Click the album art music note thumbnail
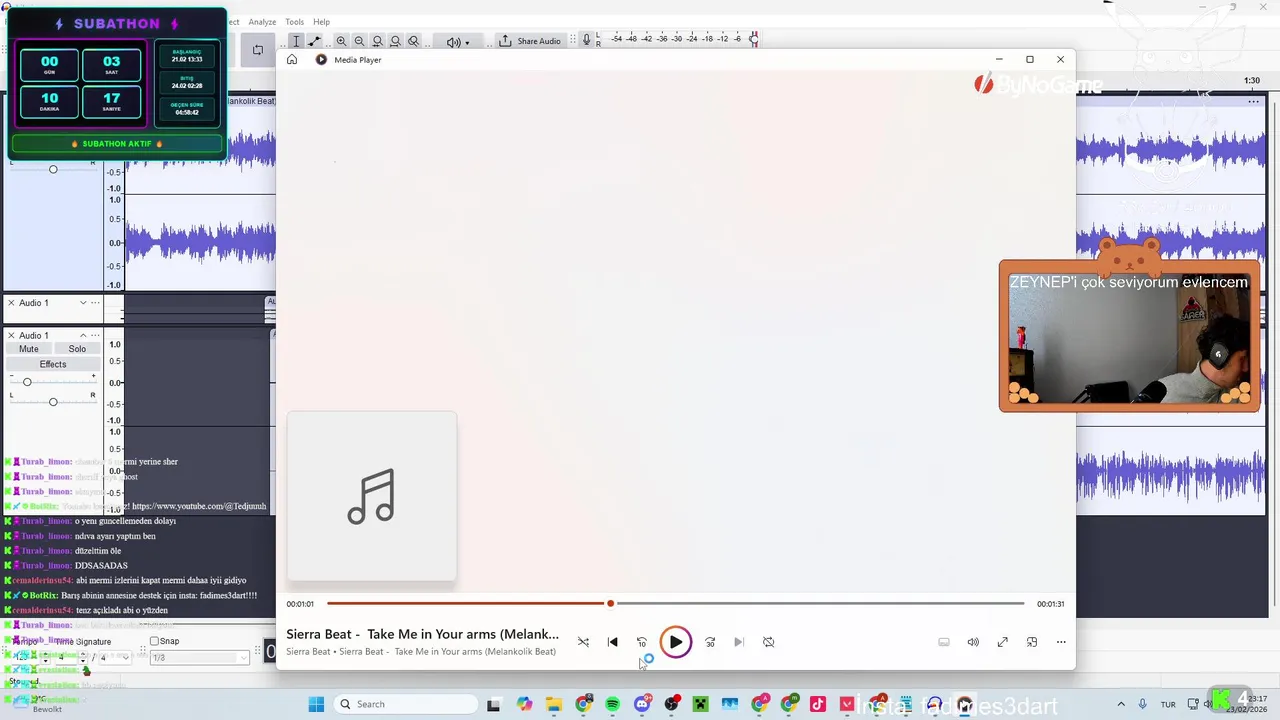1280x720 pixels. click(372, 496)
